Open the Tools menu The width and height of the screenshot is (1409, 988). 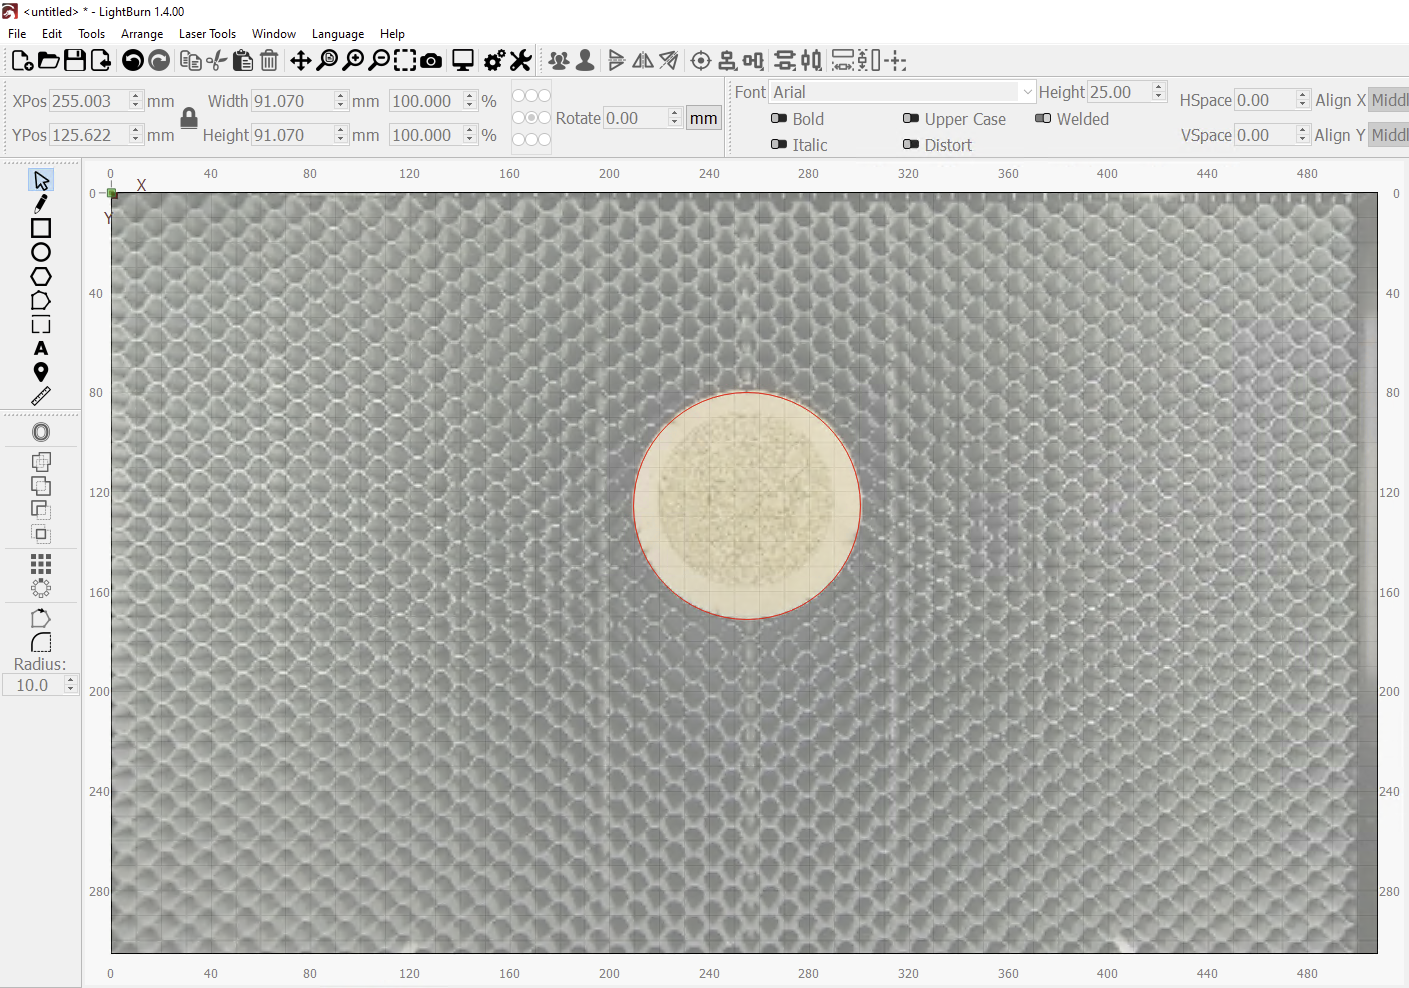coord(91,34)
